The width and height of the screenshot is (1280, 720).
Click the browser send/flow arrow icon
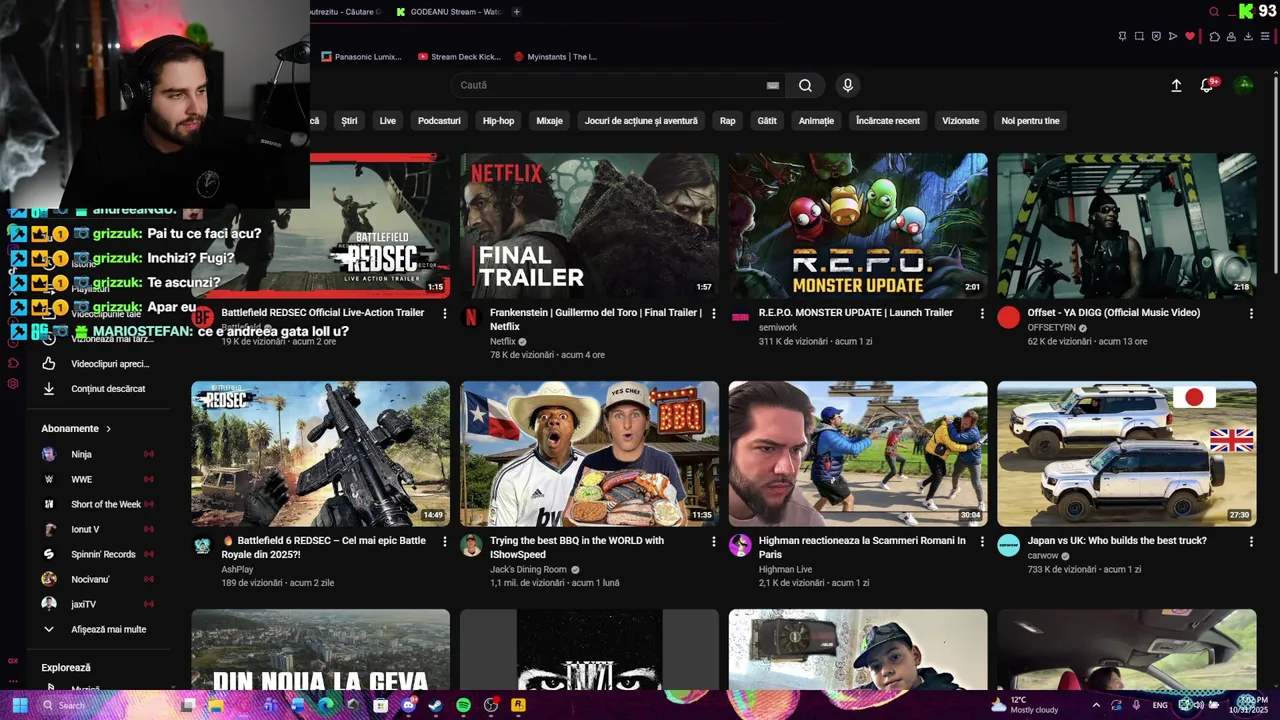(1173, 36)
